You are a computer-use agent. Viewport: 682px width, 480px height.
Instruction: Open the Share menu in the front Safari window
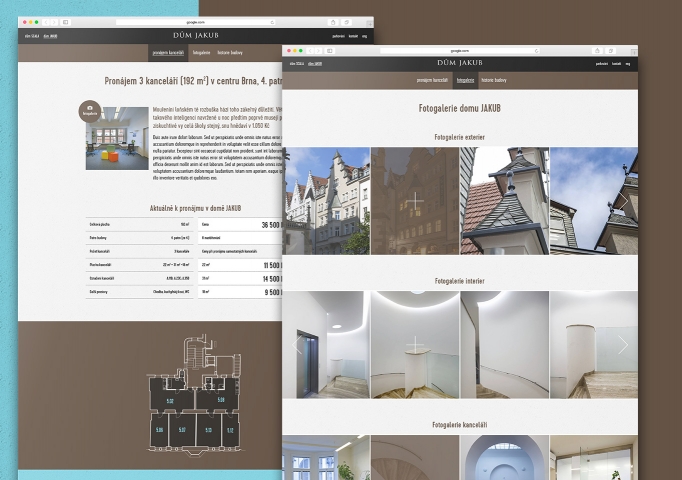coord(598,51)
